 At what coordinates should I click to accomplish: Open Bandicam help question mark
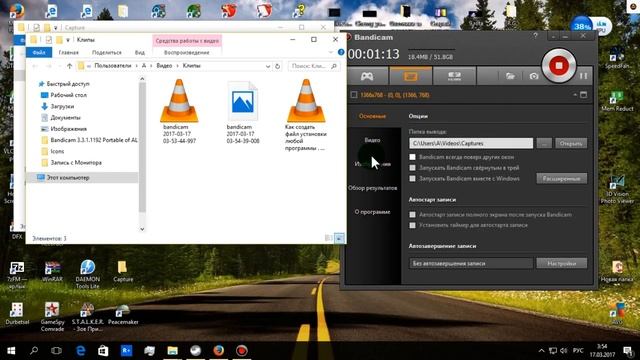(535, 36)
